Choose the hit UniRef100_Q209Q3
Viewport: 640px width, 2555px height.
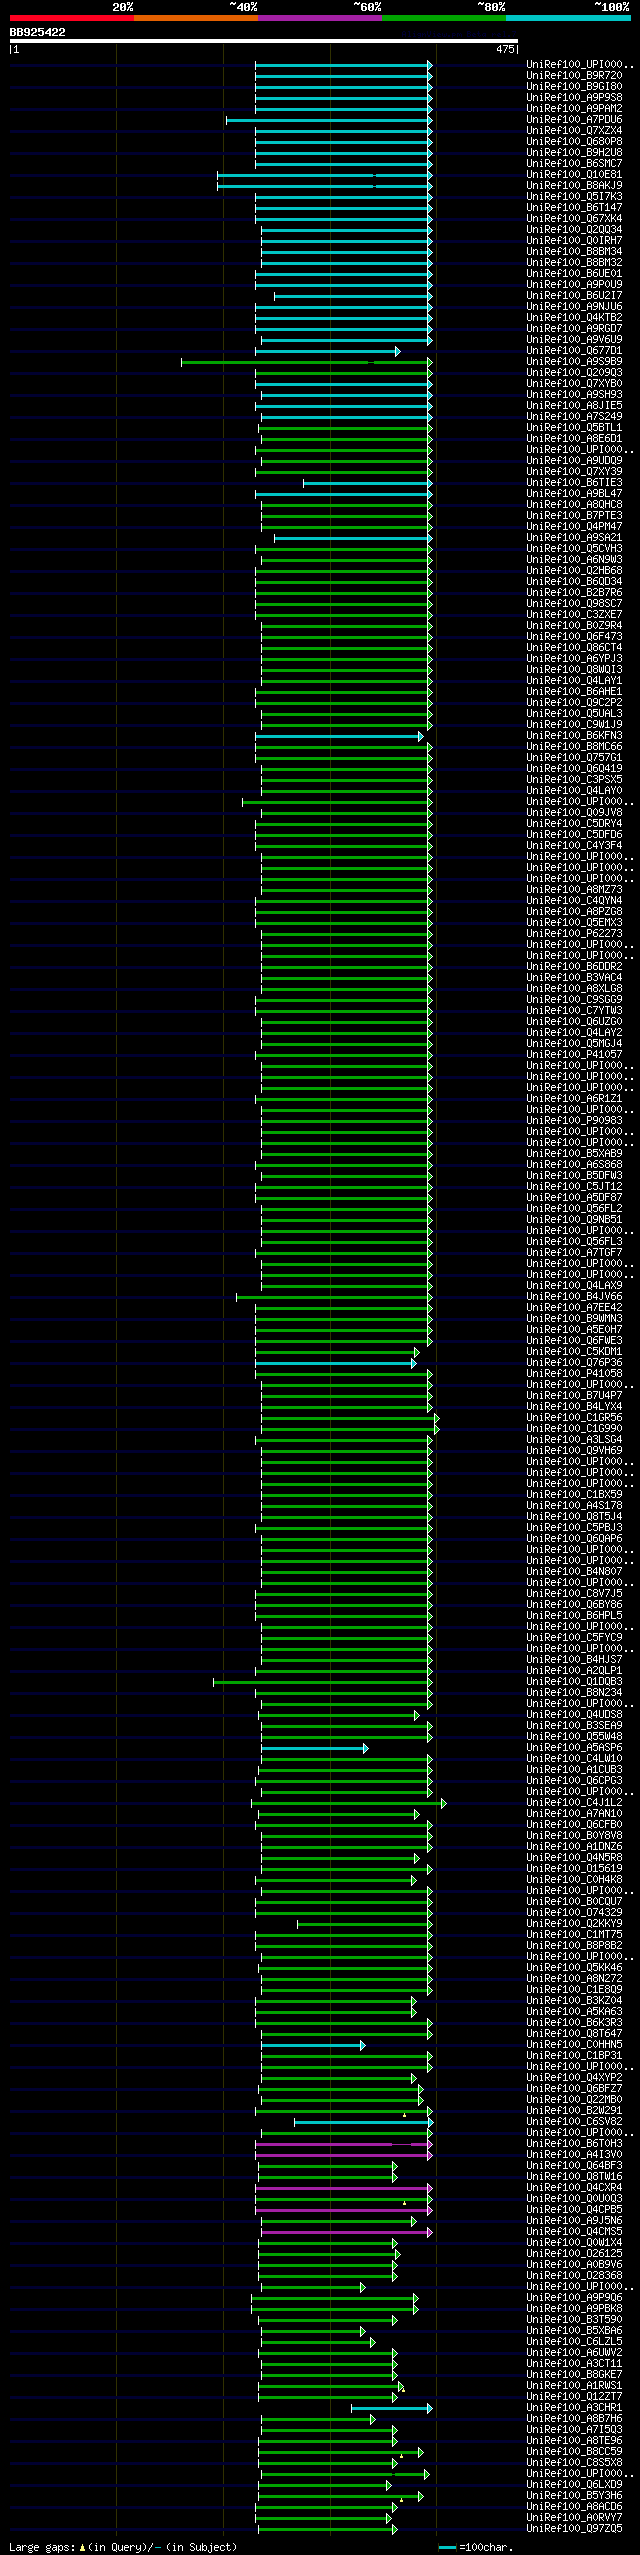(574, 373)
